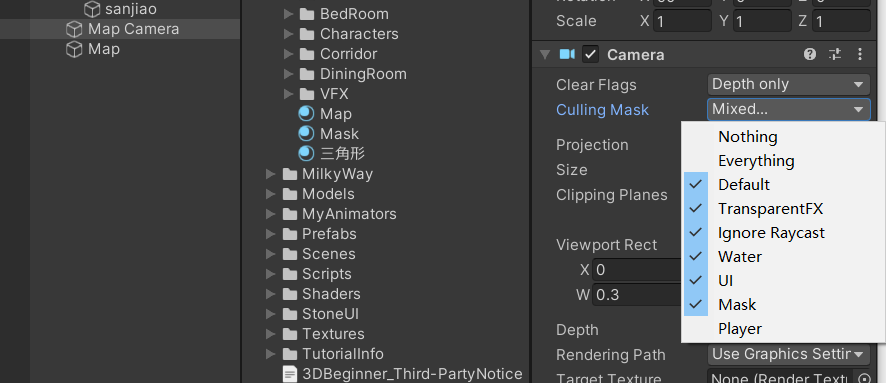
Task: Edit Viewport Rect X value
Action: [637, 270]
